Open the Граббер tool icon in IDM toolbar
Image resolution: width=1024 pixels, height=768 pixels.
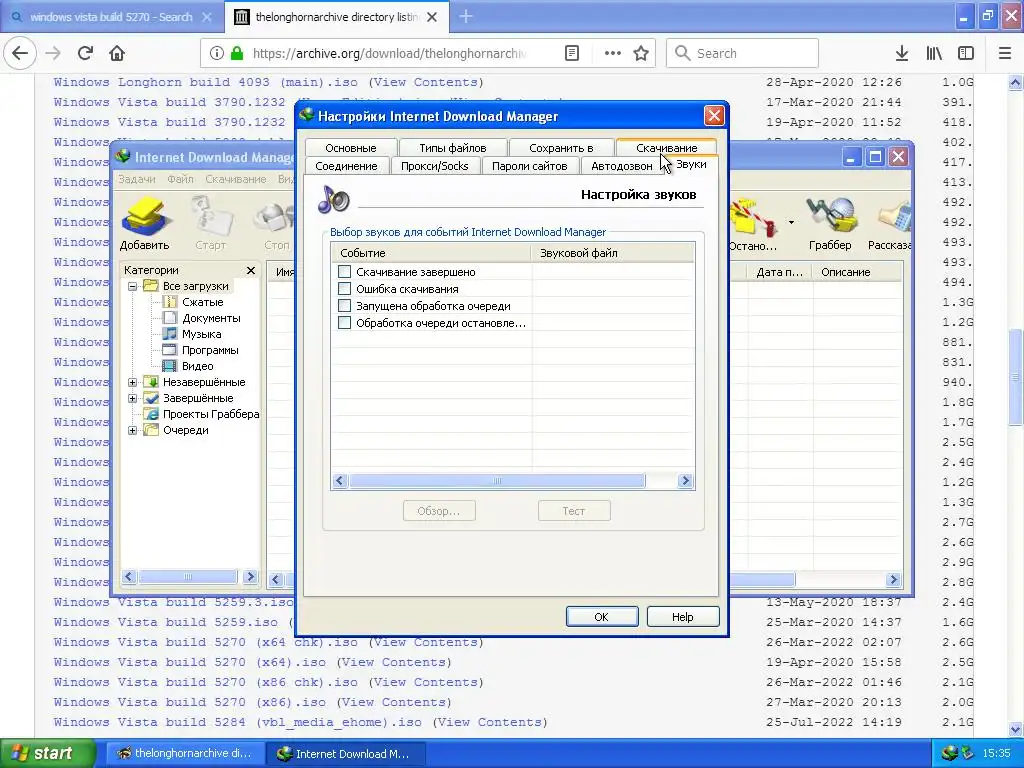pyautogui.click(x=830, y=224)
